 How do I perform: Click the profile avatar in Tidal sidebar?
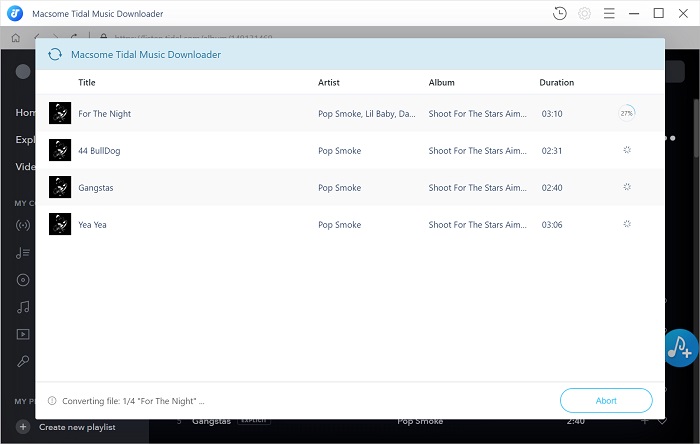pyautogui.click(x=23, y=71)
